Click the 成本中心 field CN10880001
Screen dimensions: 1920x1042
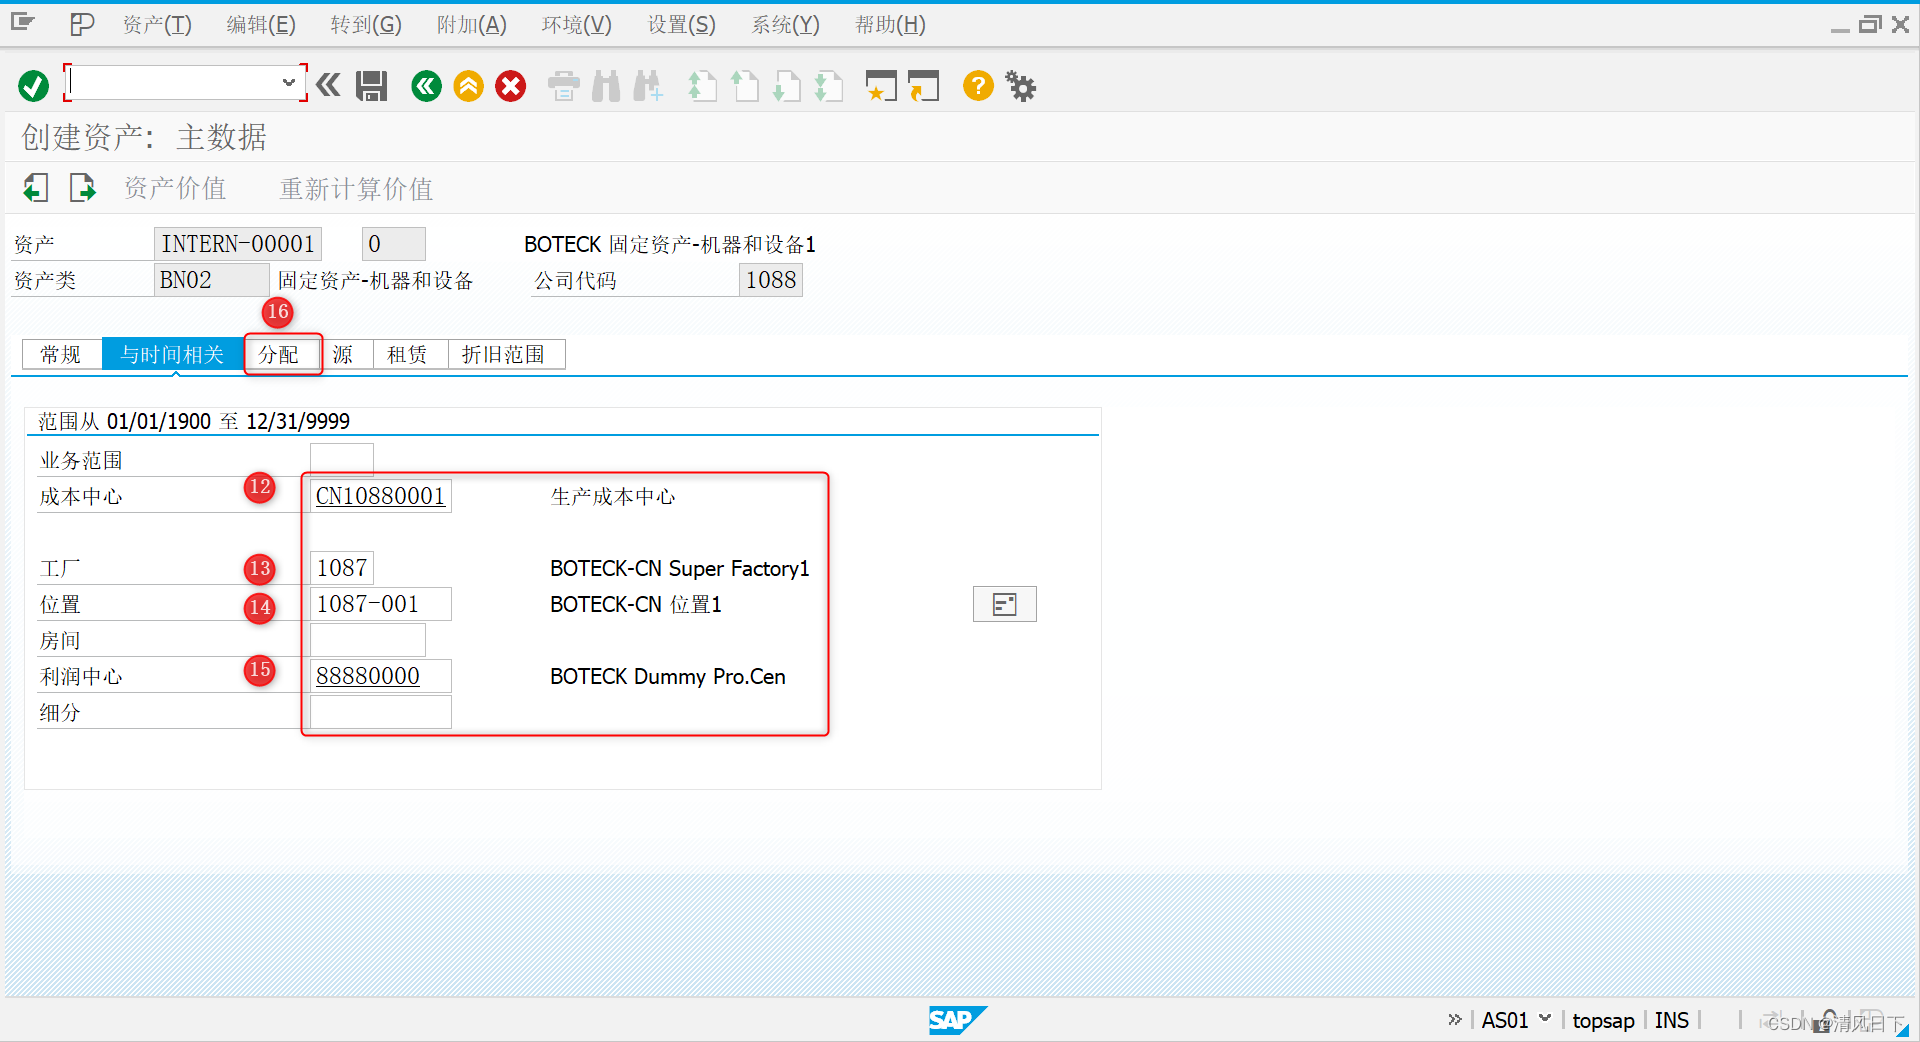380,496
